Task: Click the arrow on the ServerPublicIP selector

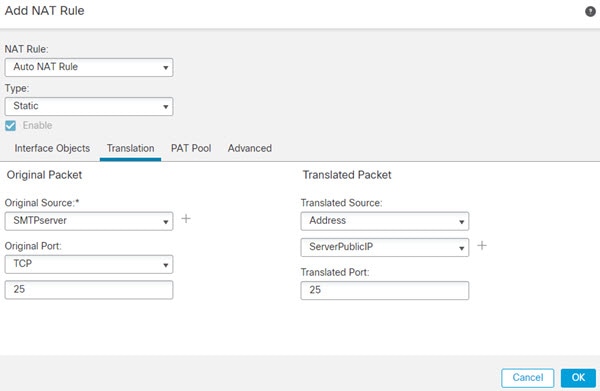Action: (461, 248)
